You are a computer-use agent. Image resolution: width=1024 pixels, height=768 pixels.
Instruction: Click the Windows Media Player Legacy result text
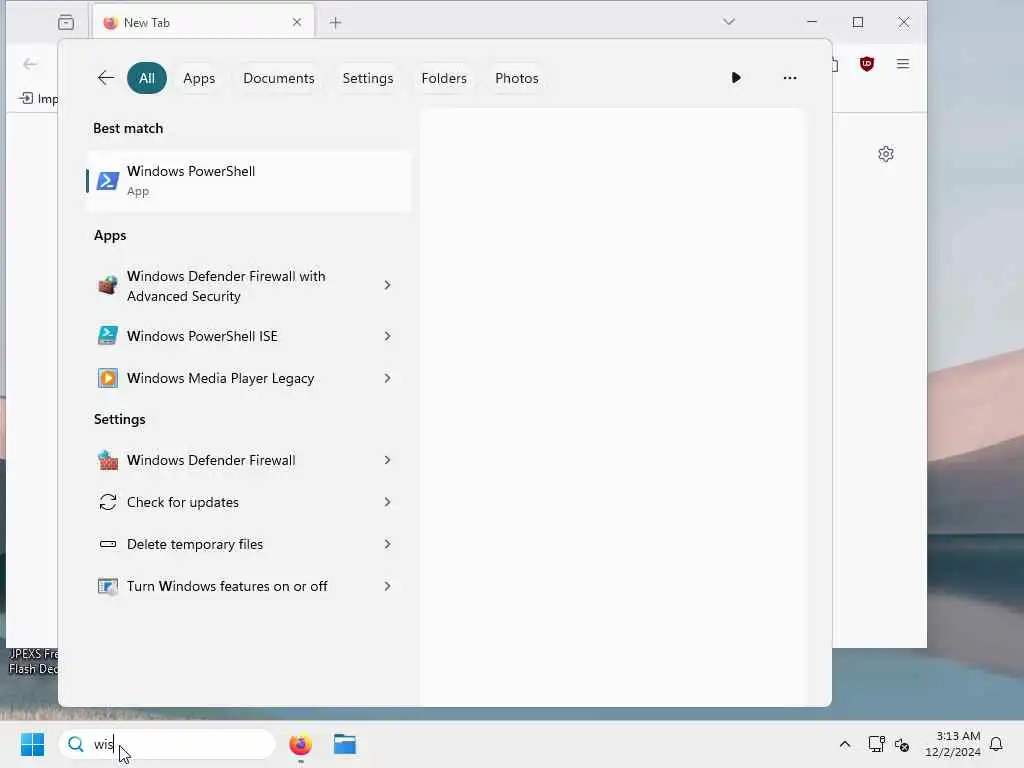(221, 378)
